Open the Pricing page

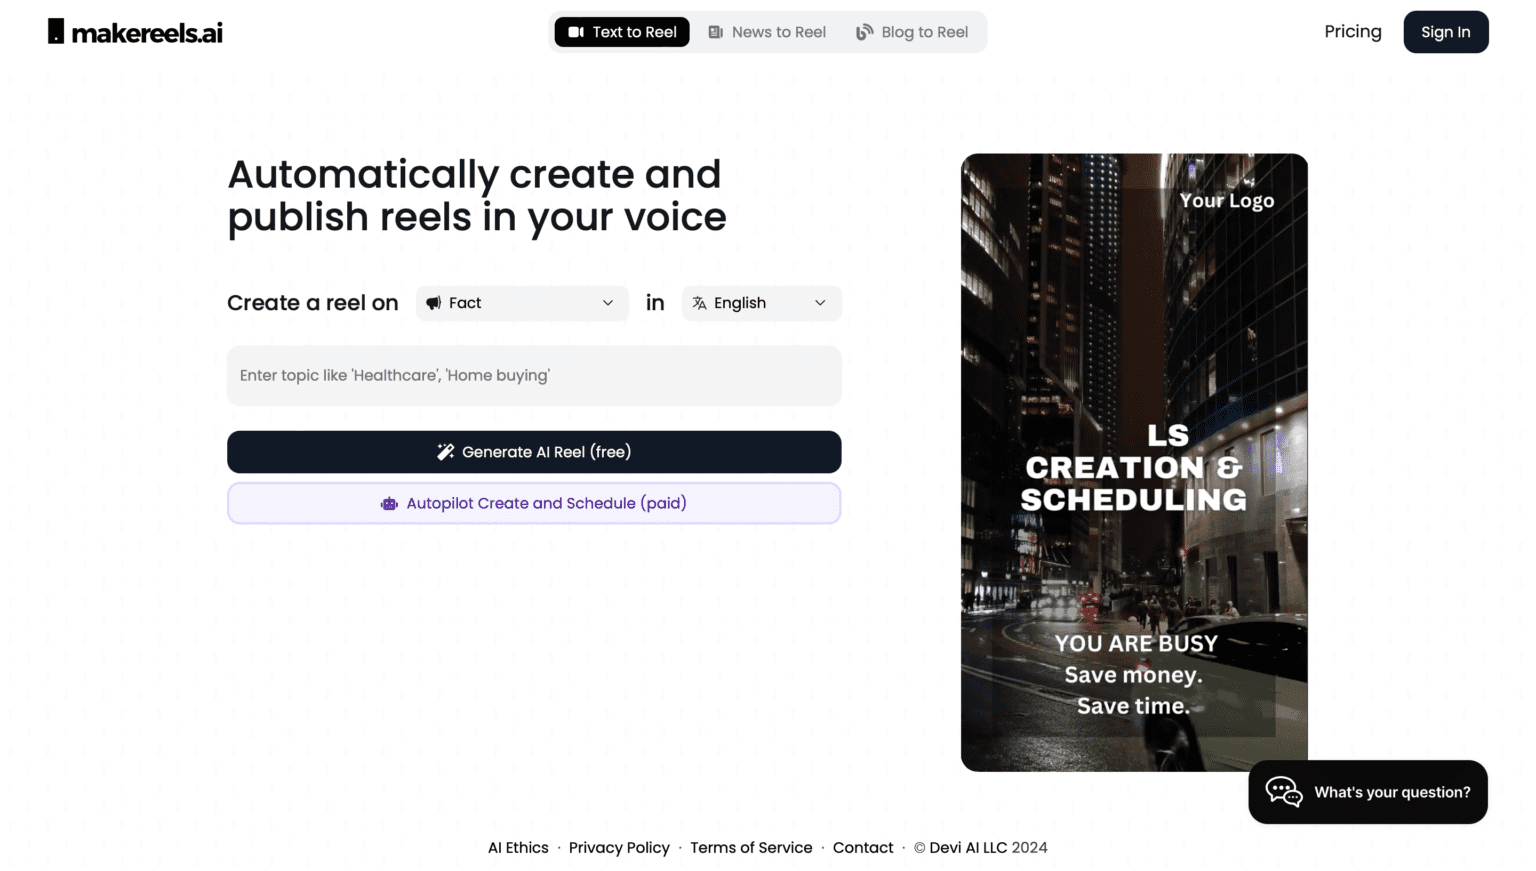tap(1352, 31)
